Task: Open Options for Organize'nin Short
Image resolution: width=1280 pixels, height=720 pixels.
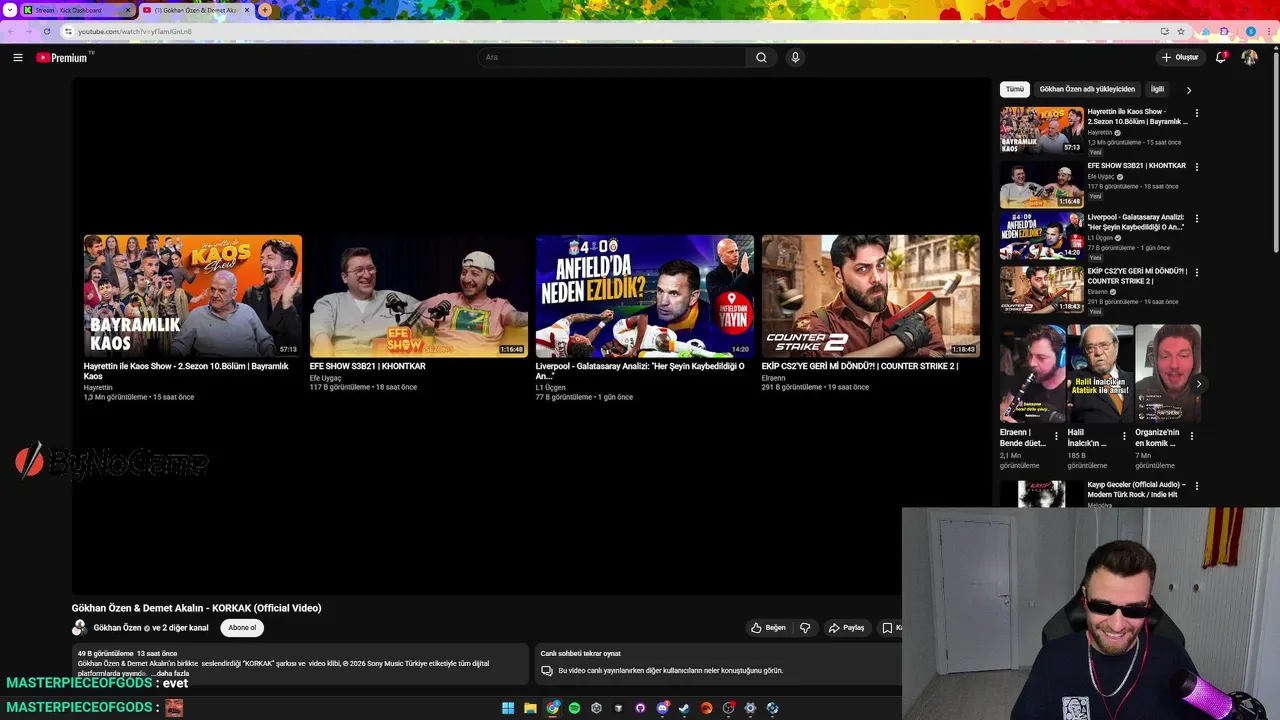Action: tap(1192, 436)
